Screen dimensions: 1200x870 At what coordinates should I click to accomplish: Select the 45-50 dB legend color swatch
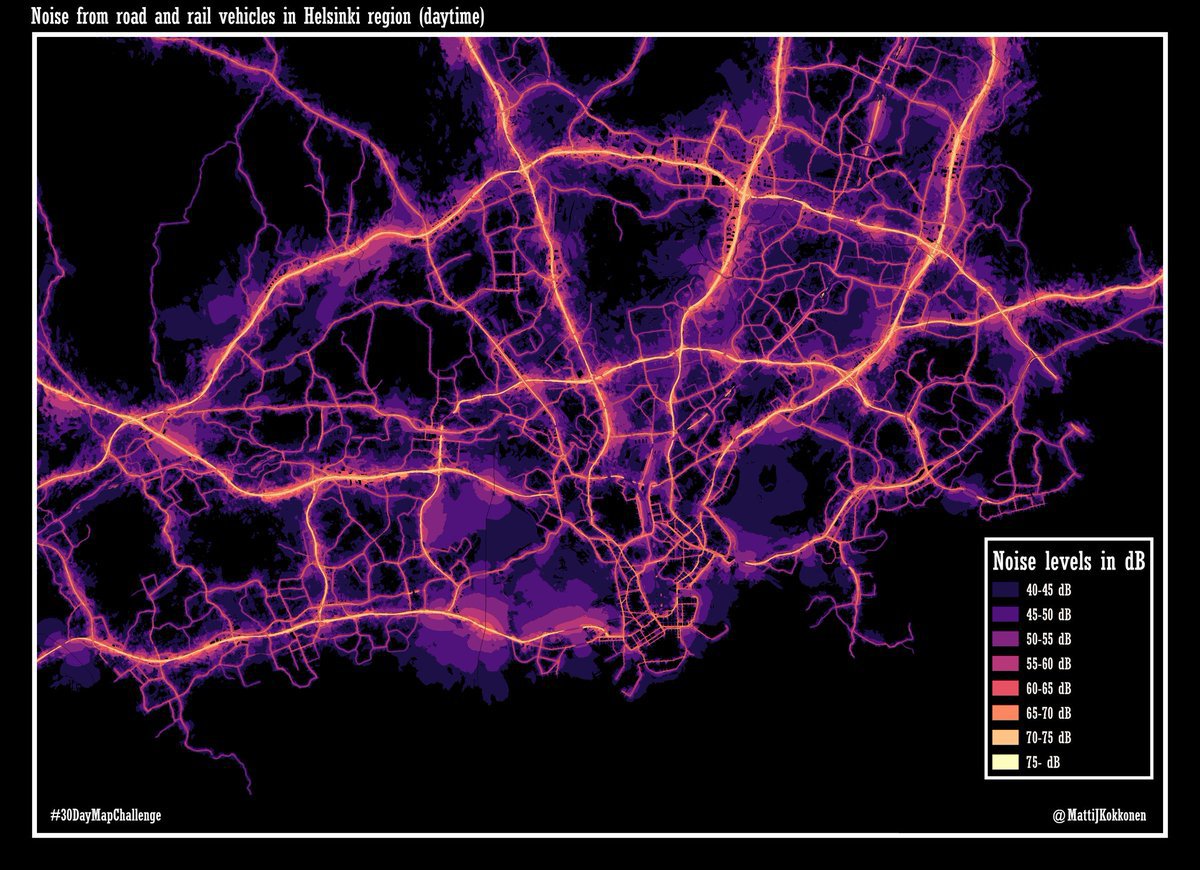tap(1006, 614)
